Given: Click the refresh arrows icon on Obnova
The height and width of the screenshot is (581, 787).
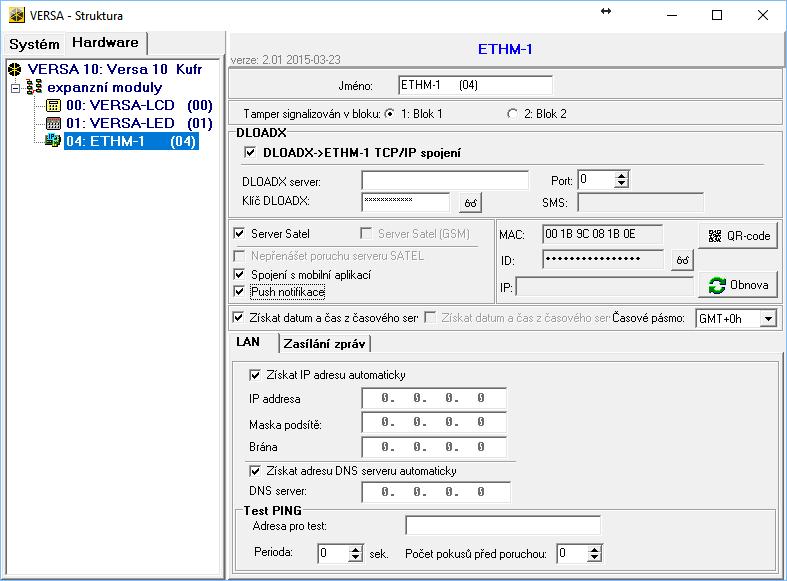Looking at the screenshot, I should (x=717, y=285).
